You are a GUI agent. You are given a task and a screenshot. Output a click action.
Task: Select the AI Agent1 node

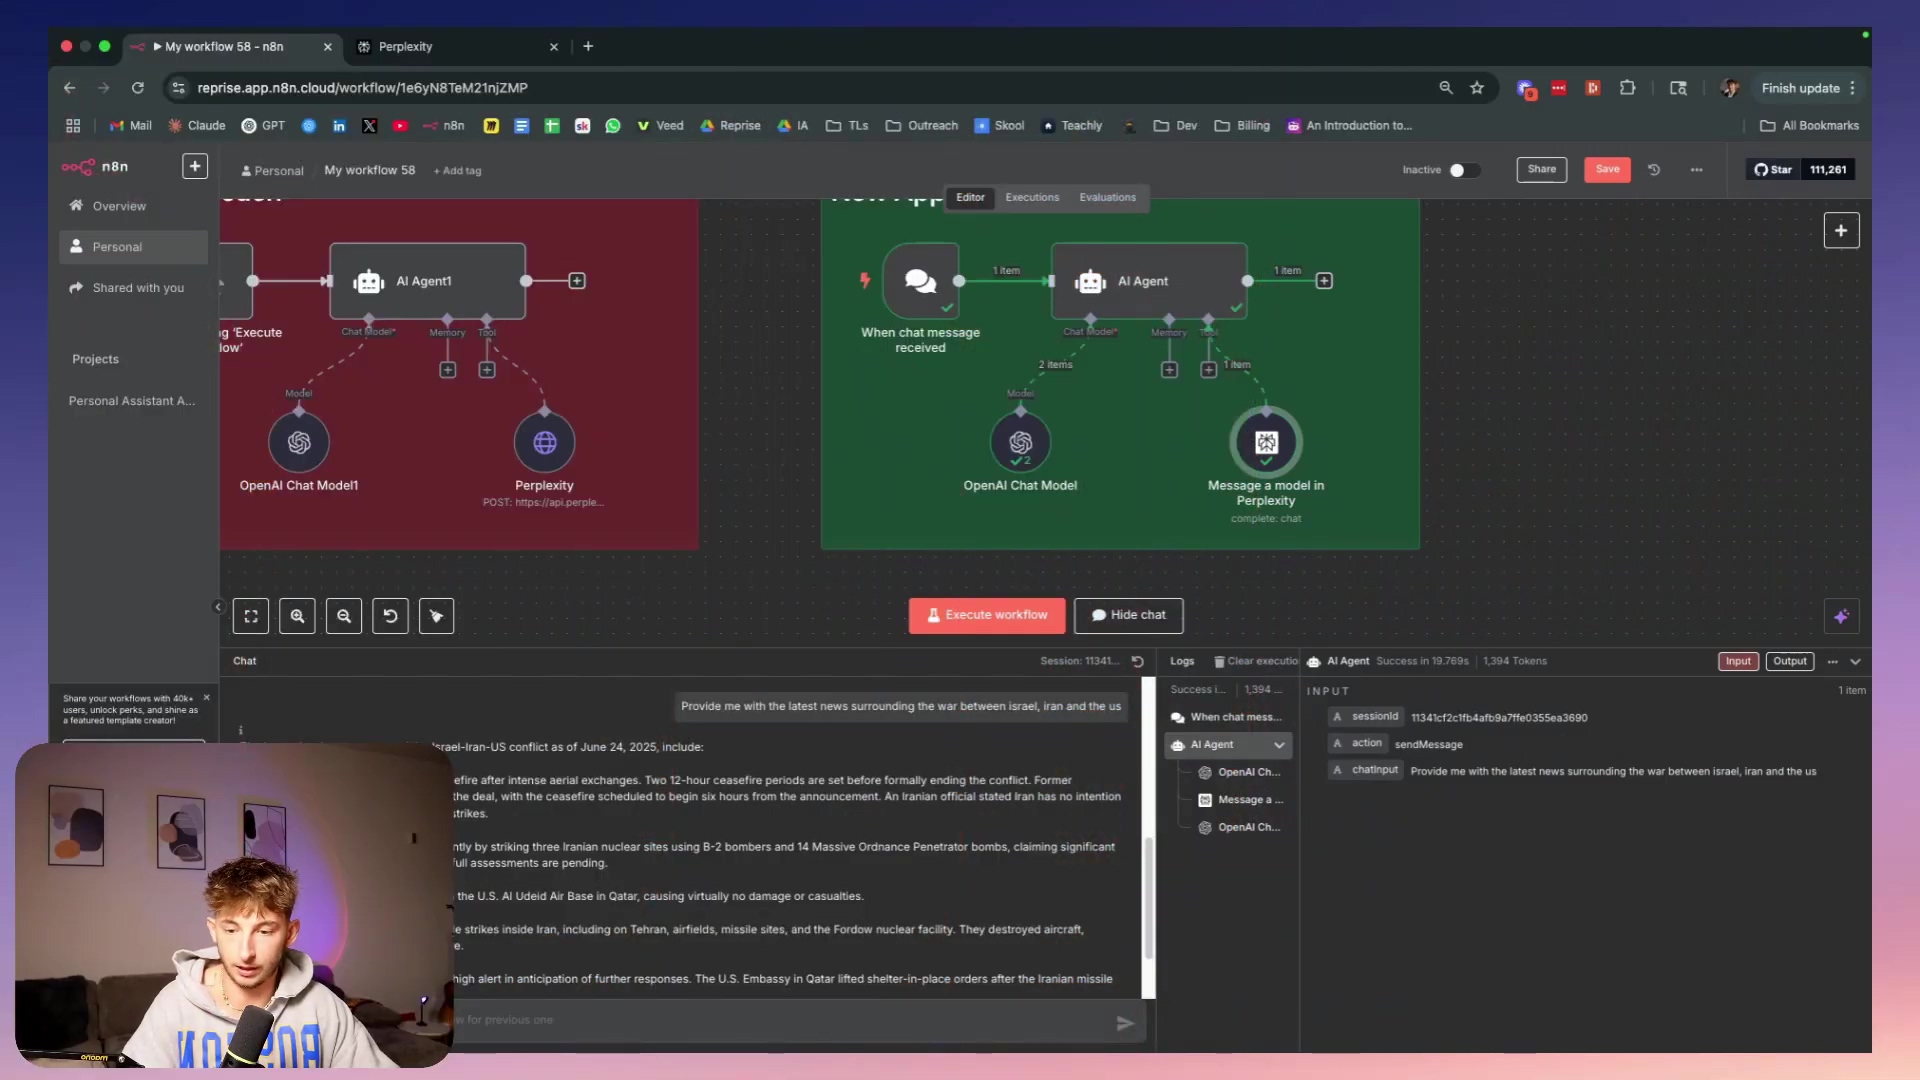pyautogui.click(x=427, y=281)
